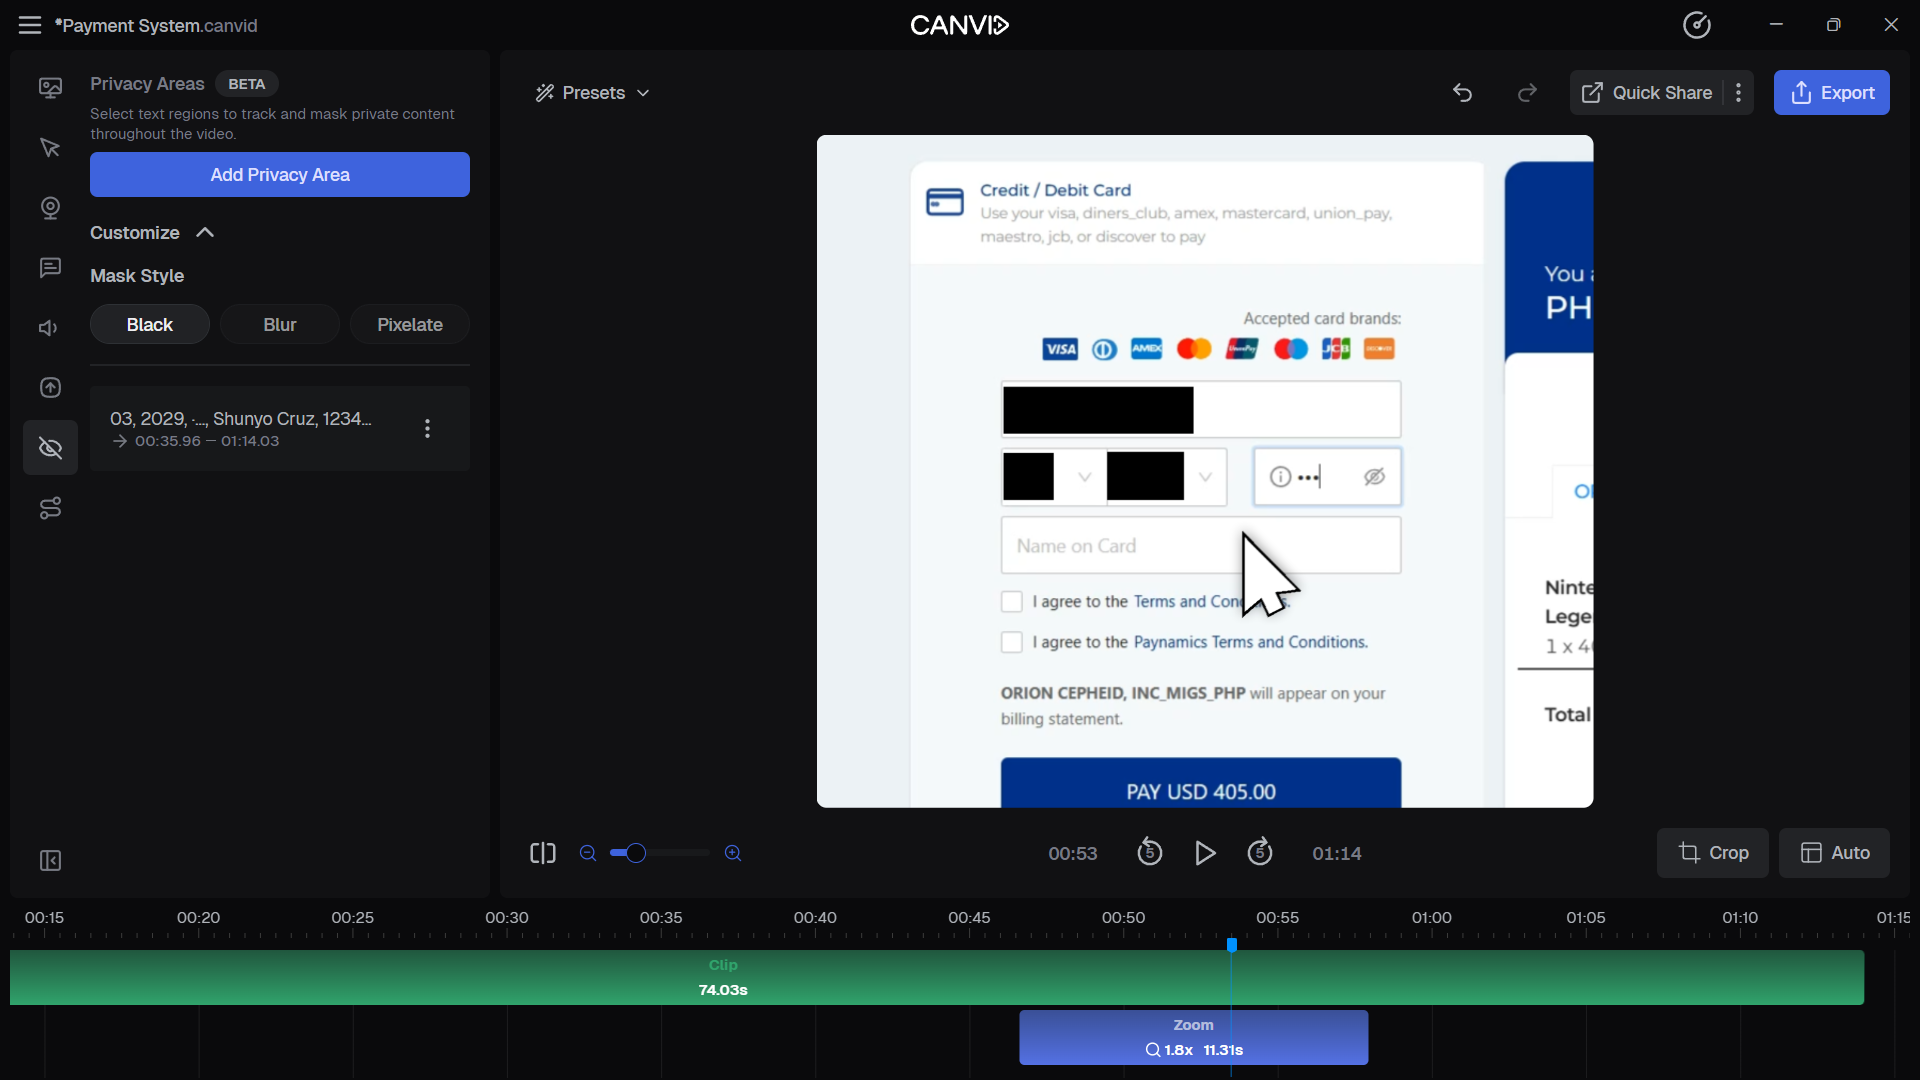This screenshot has width=1920, height=1080.
Task: Click the Crop button
Action: point(1713,853)
